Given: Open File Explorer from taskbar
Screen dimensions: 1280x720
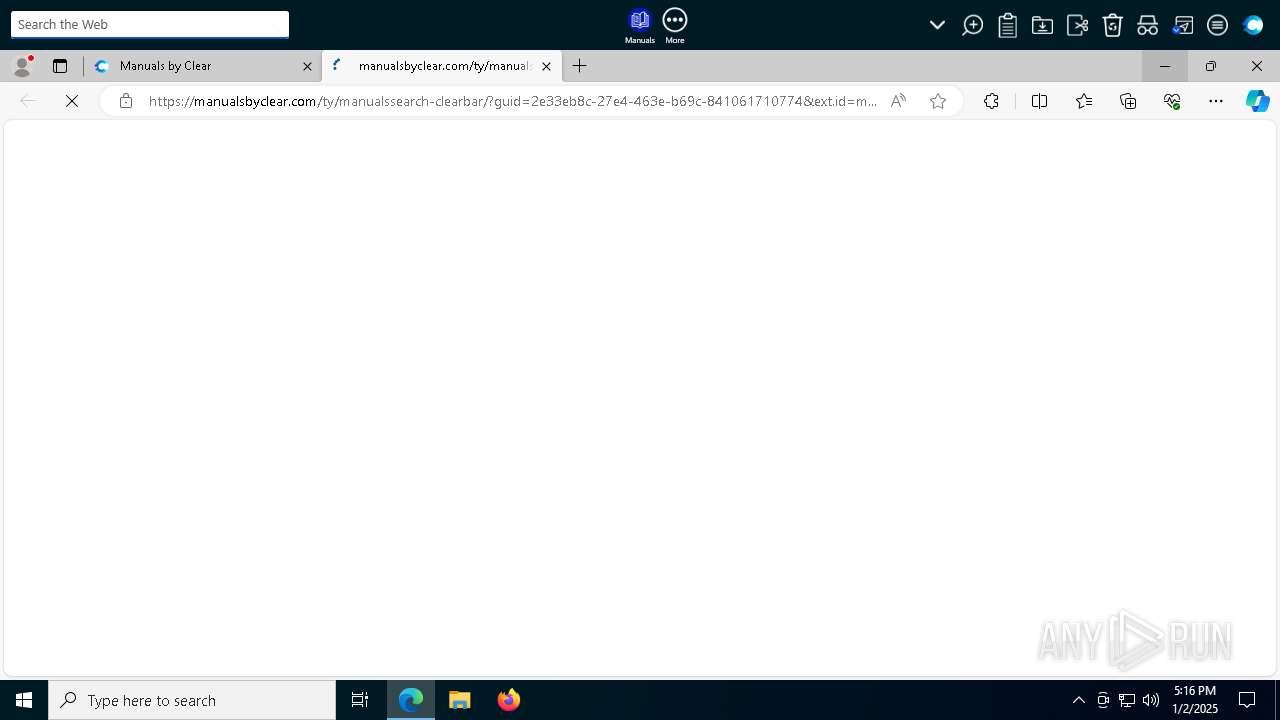Looking at the screenshot, I should click(x=460, y=700).
